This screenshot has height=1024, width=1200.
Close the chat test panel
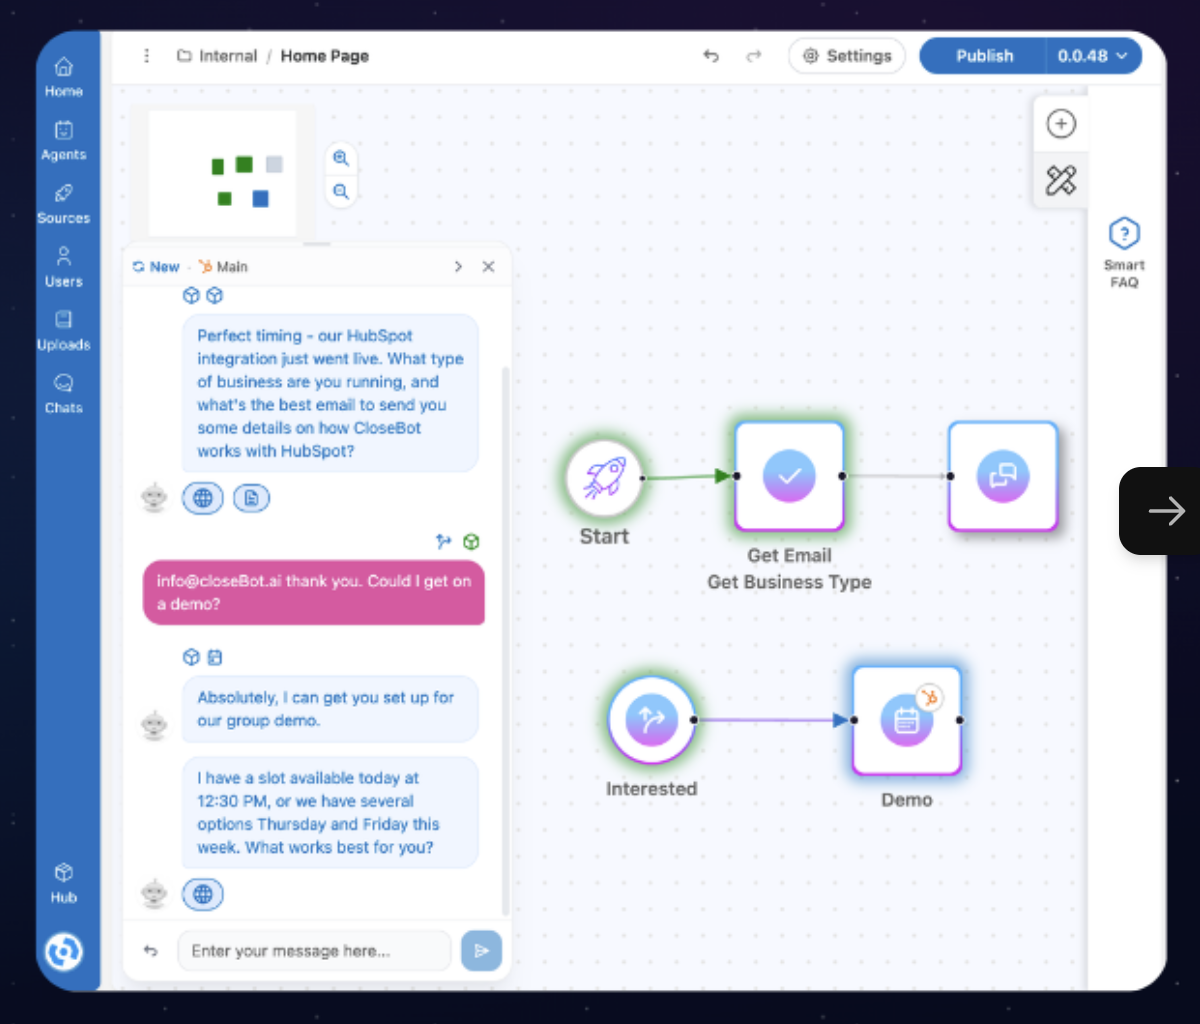pyautogui.click(x=488, y=267)
